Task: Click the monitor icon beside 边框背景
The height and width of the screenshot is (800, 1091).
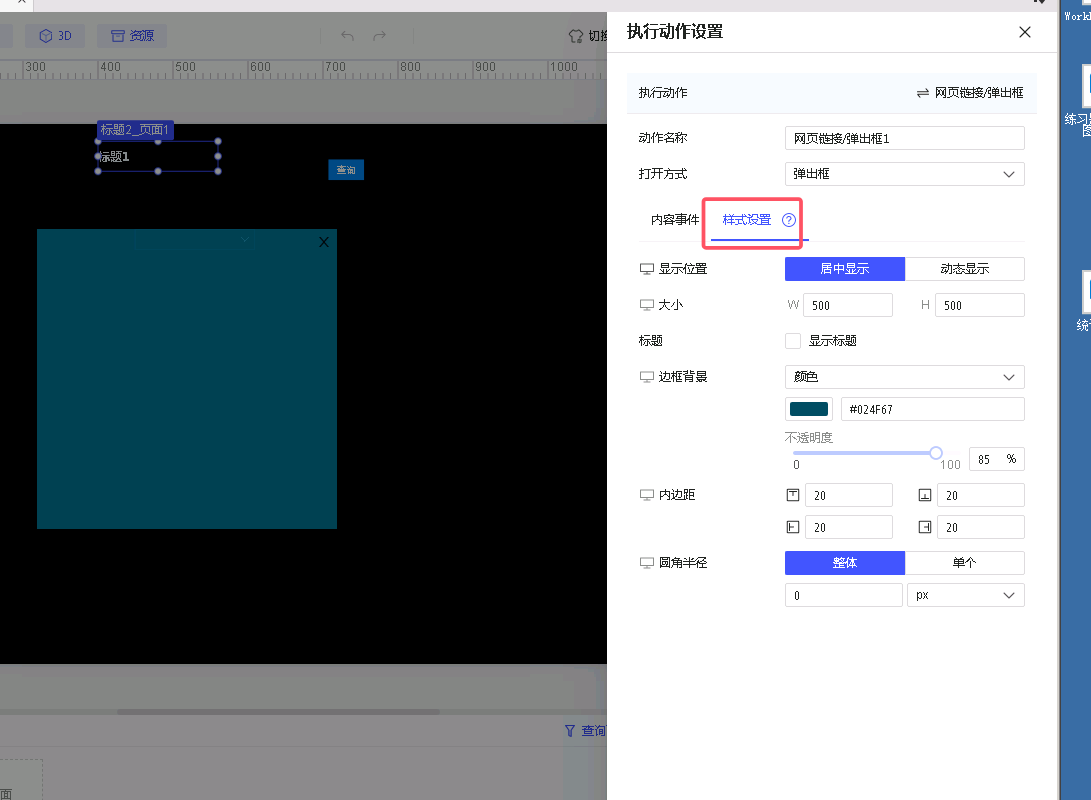Action: 646,377
